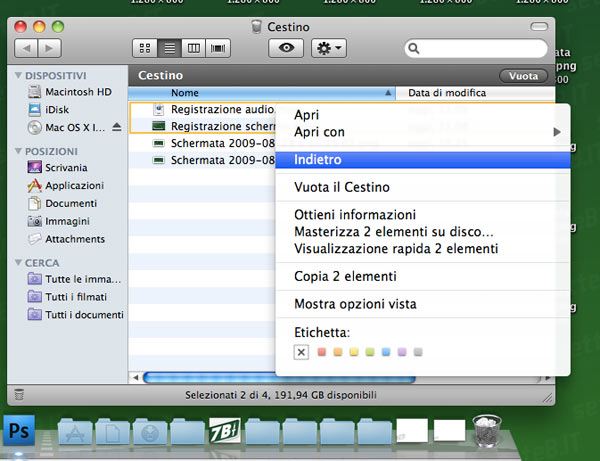Choose Visualizzazione rapida 2 elementi
600x461 pixels.
[423, 249]
